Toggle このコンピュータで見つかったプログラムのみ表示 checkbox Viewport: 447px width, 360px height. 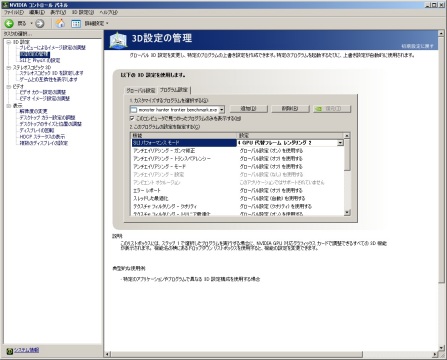[x=132, y=118]
